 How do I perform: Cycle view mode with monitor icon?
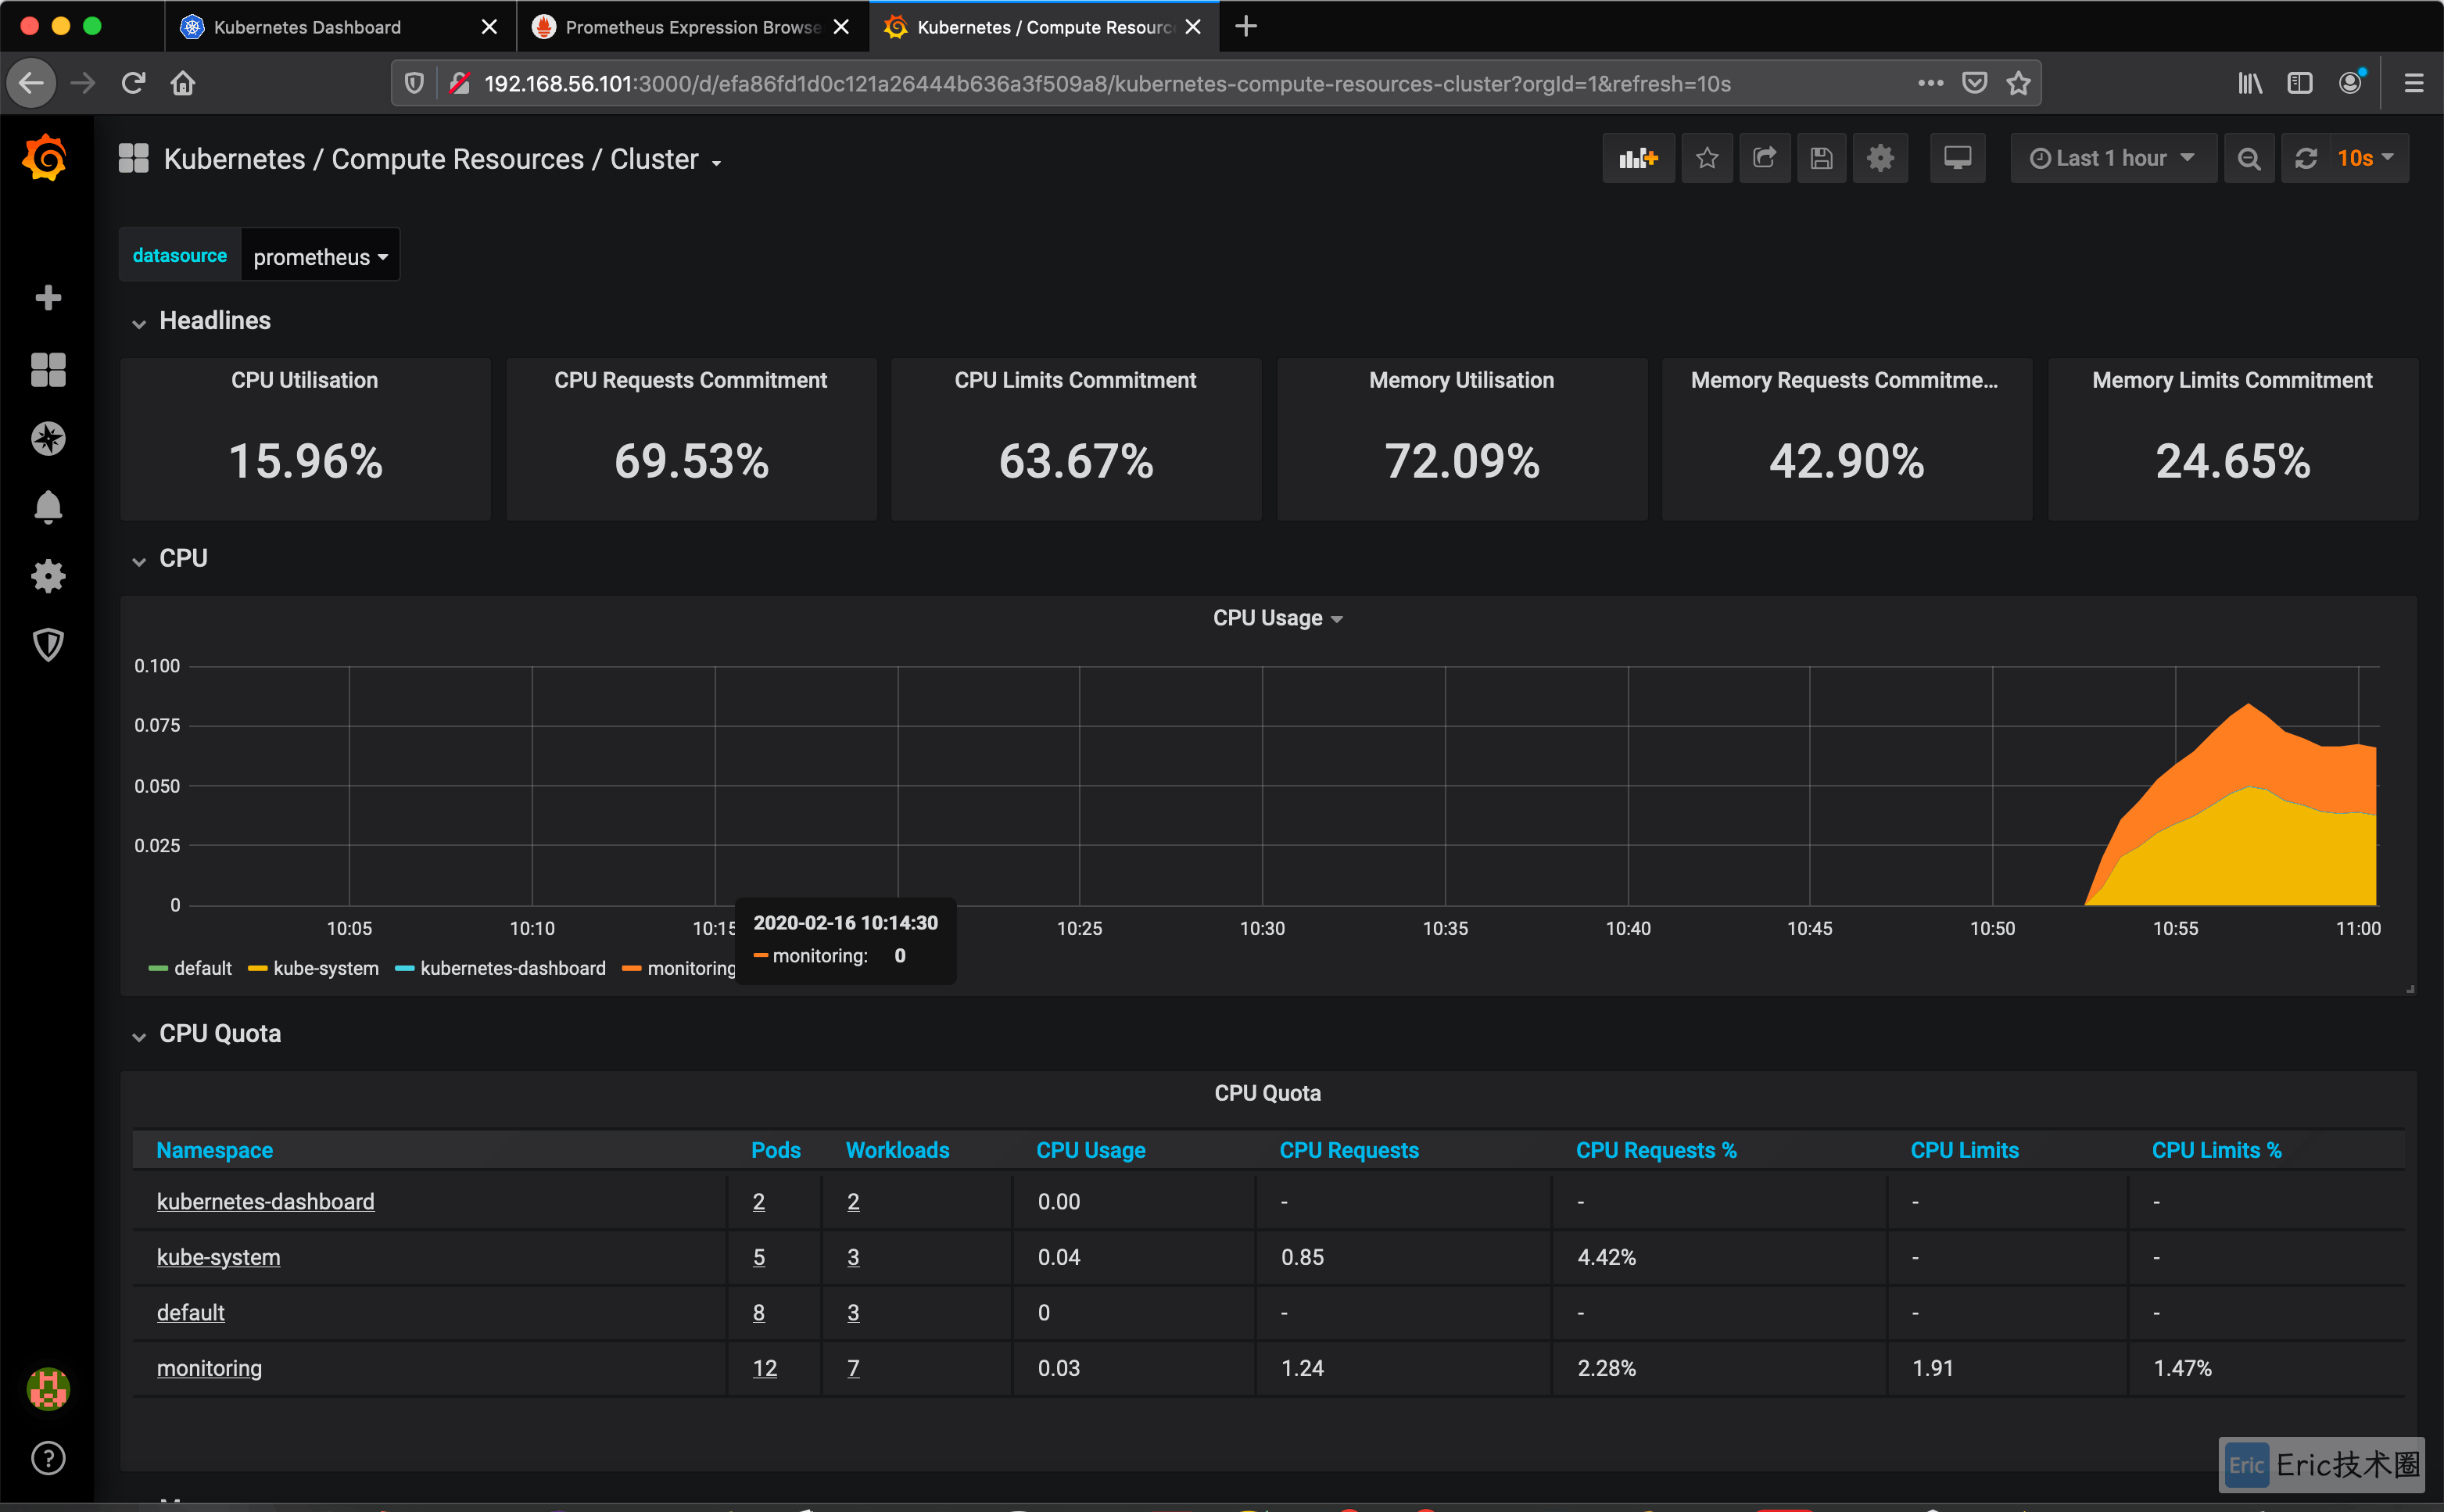1957,158
